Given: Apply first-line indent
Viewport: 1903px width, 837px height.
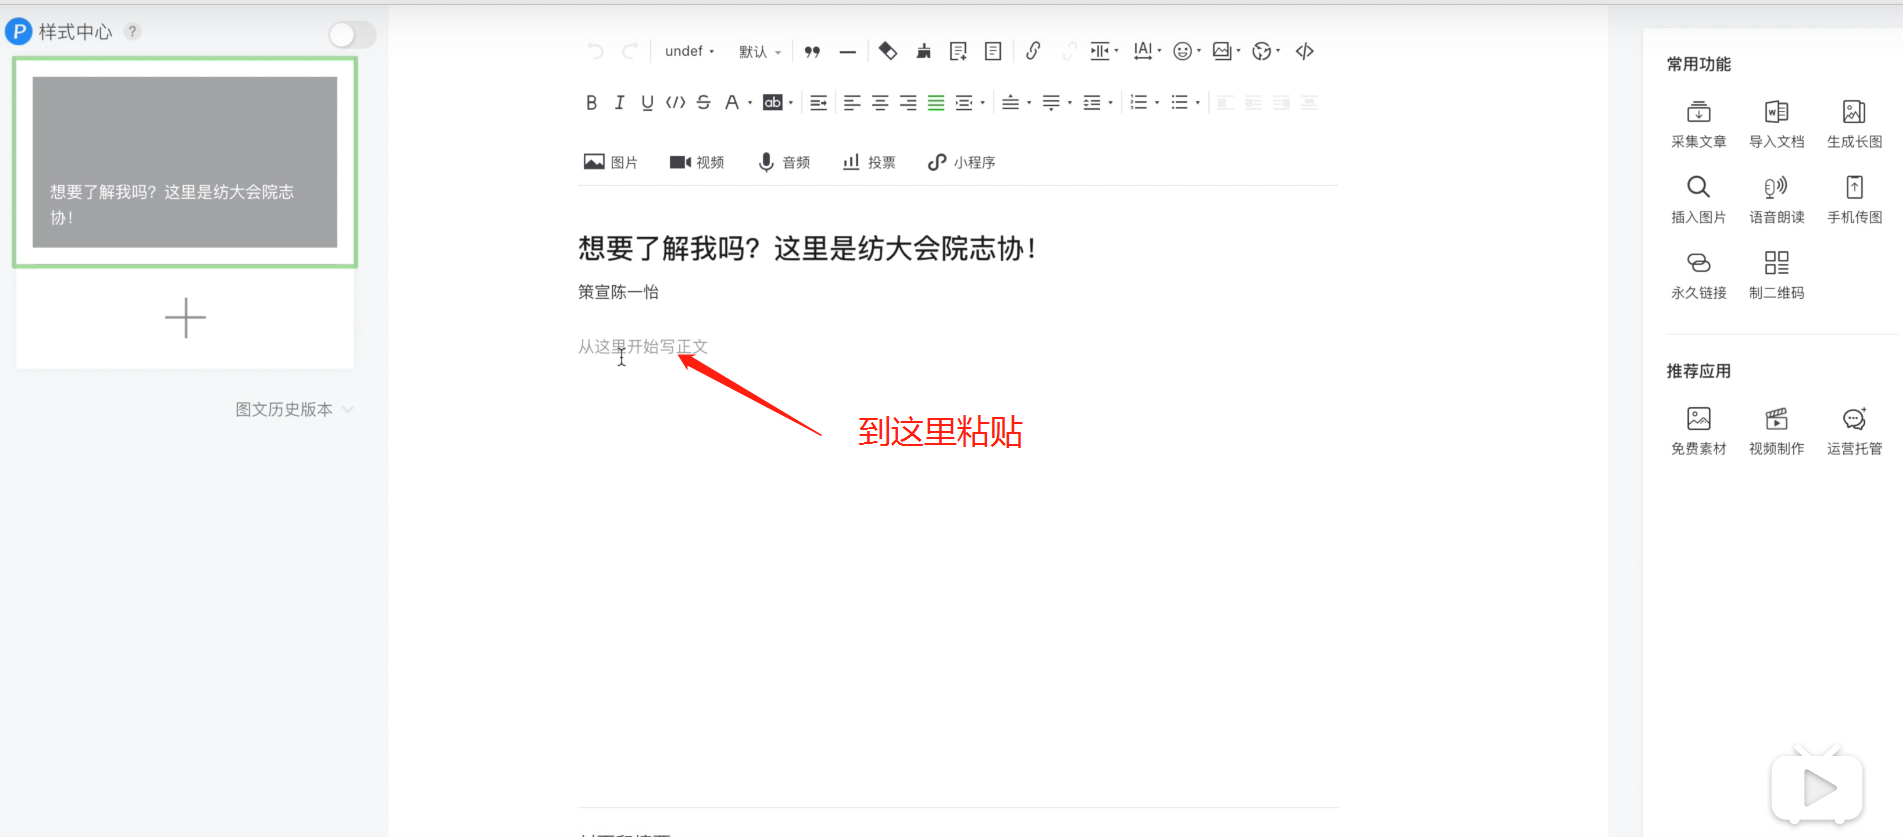Looking at the screenshot, I should point(818,103).
